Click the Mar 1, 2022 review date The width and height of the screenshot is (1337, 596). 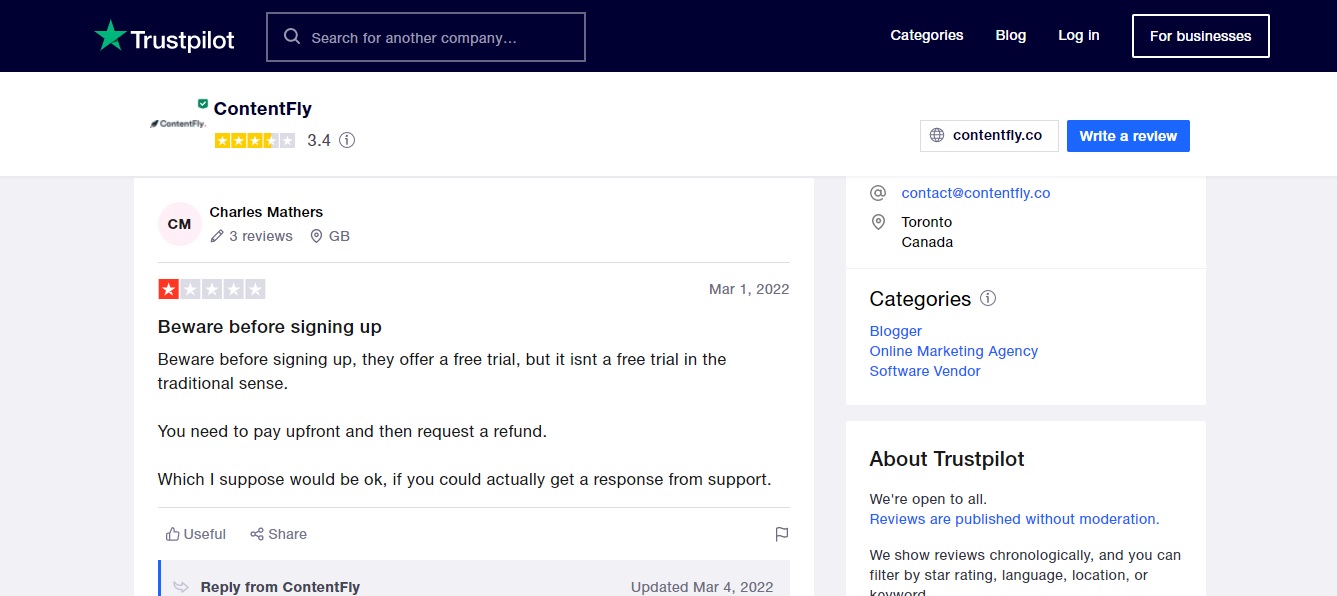tap(749, 289)
